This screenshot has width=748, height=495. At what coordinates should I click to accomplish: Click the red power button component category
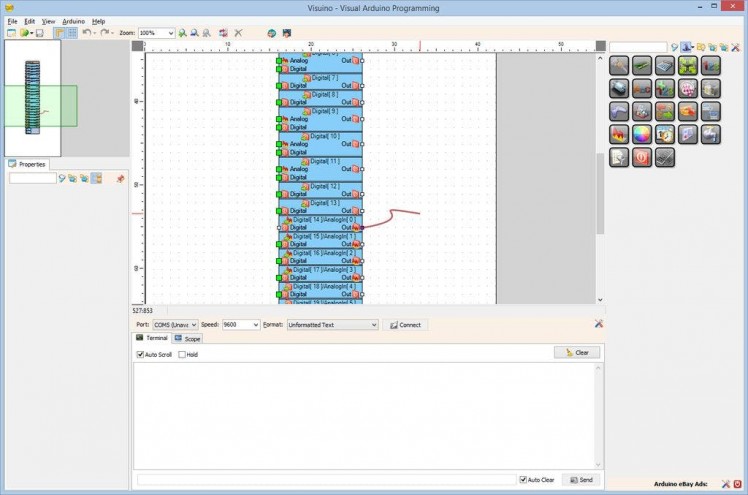pyautogui.click(x=642, y=157)
